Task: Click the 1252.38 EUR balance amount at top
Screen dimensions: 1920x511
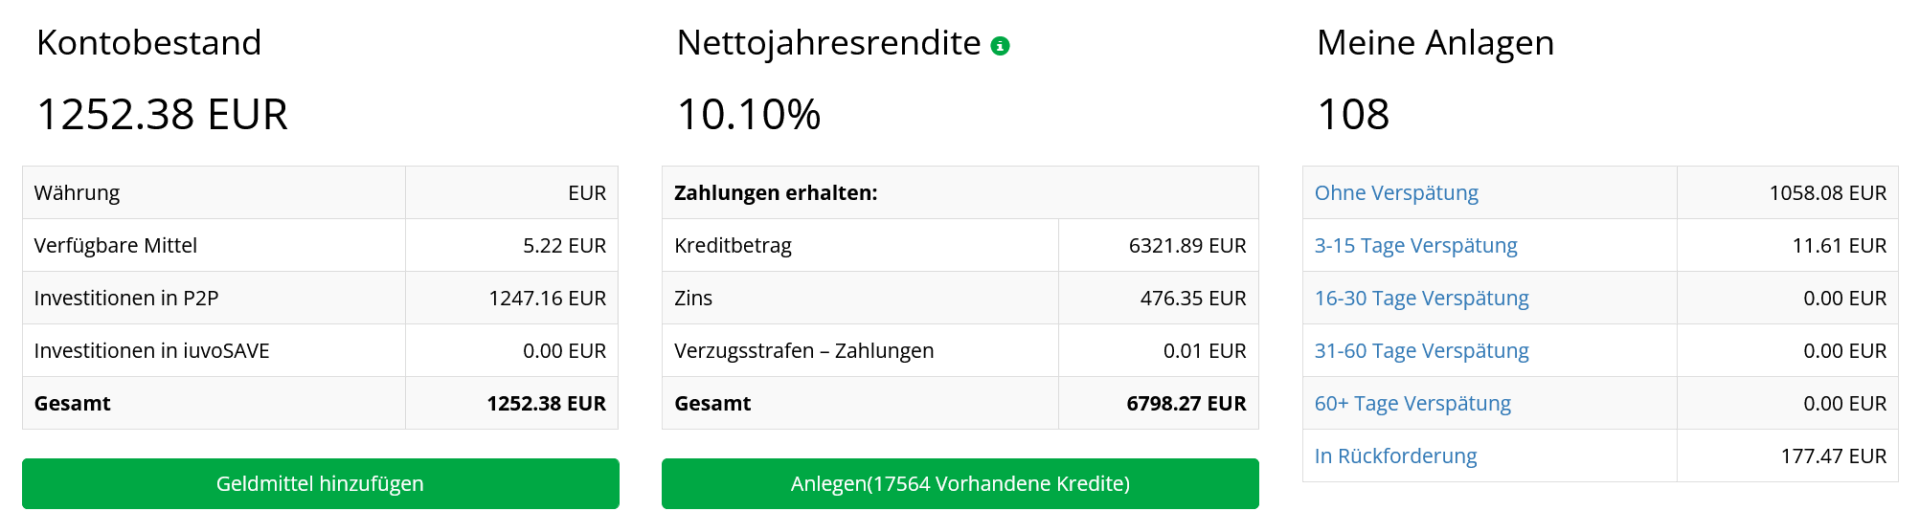Action: pos(162,114)
